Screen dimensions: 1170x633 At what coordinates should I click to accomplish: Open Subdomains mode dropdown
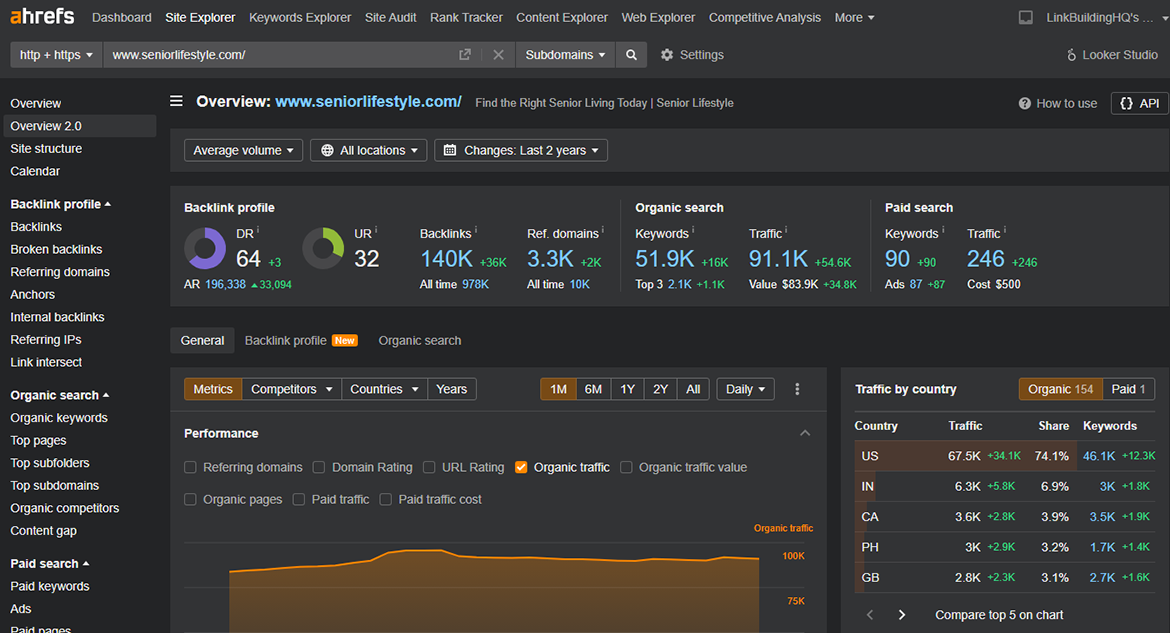coord(565,54)
